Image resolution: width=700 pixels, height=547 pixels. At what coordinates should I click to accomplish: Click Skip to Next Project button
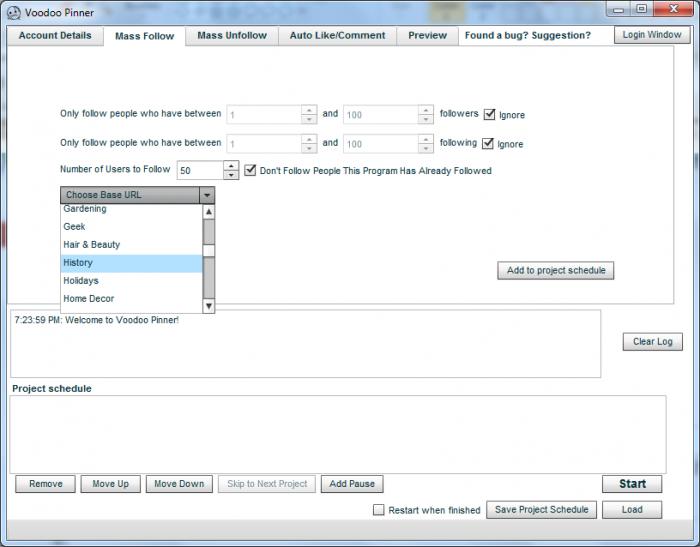click(x=267, y=484)
